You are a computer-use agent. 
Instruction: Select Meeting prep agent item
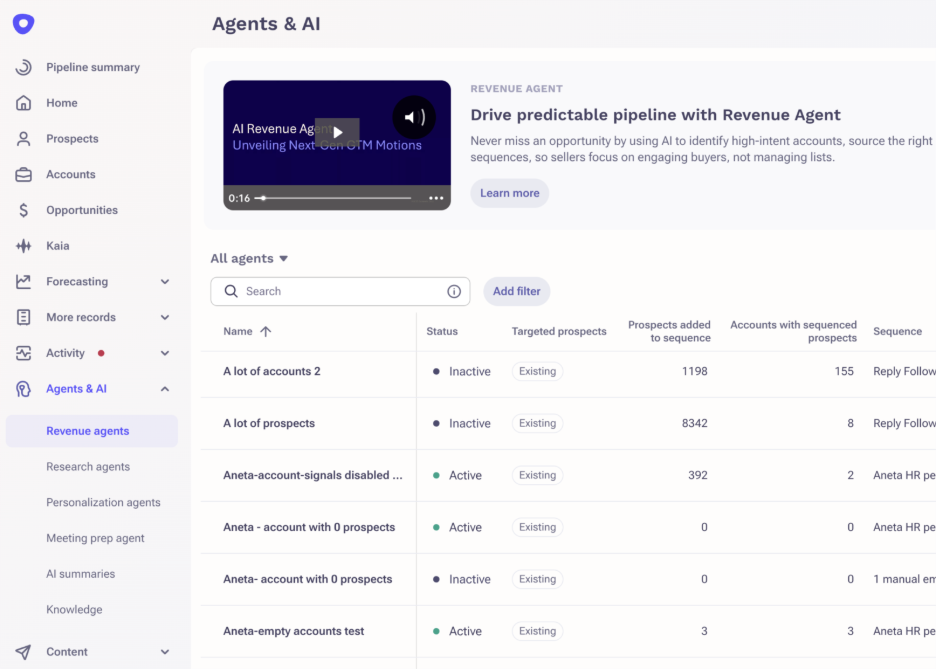point(96,538)
